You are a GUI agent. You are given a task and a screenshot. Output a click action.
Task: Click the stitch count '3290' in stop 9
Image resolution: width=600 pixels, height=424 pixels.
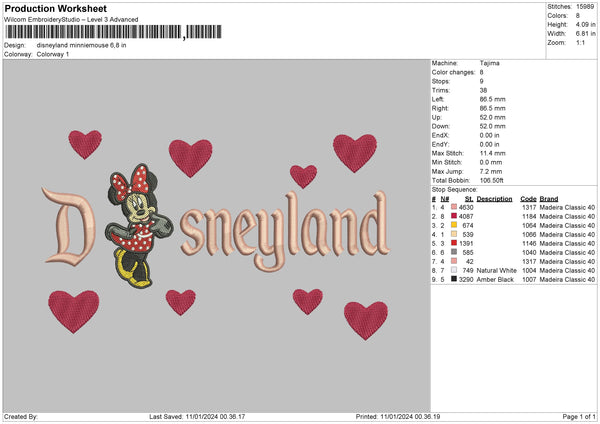coord(466,279)
